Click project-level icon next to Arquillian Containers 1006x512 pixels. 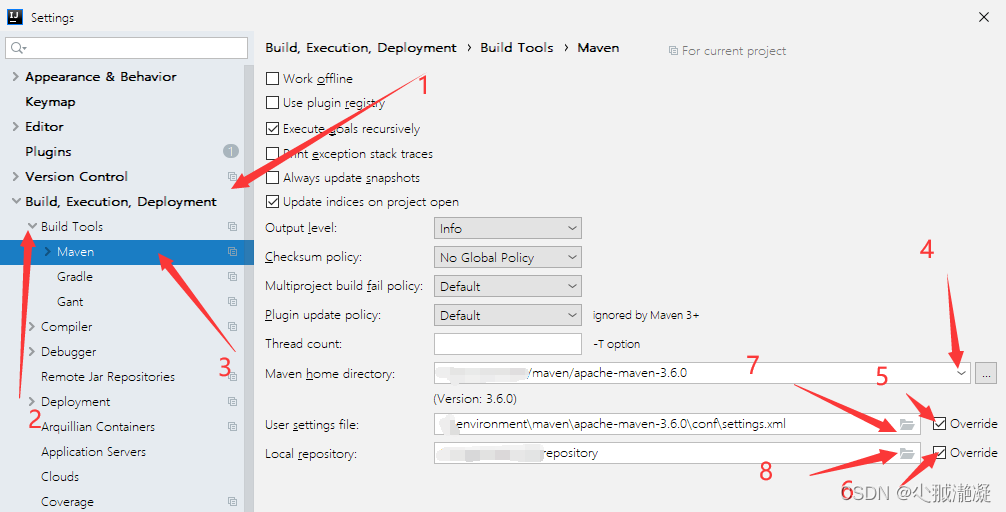232,427
